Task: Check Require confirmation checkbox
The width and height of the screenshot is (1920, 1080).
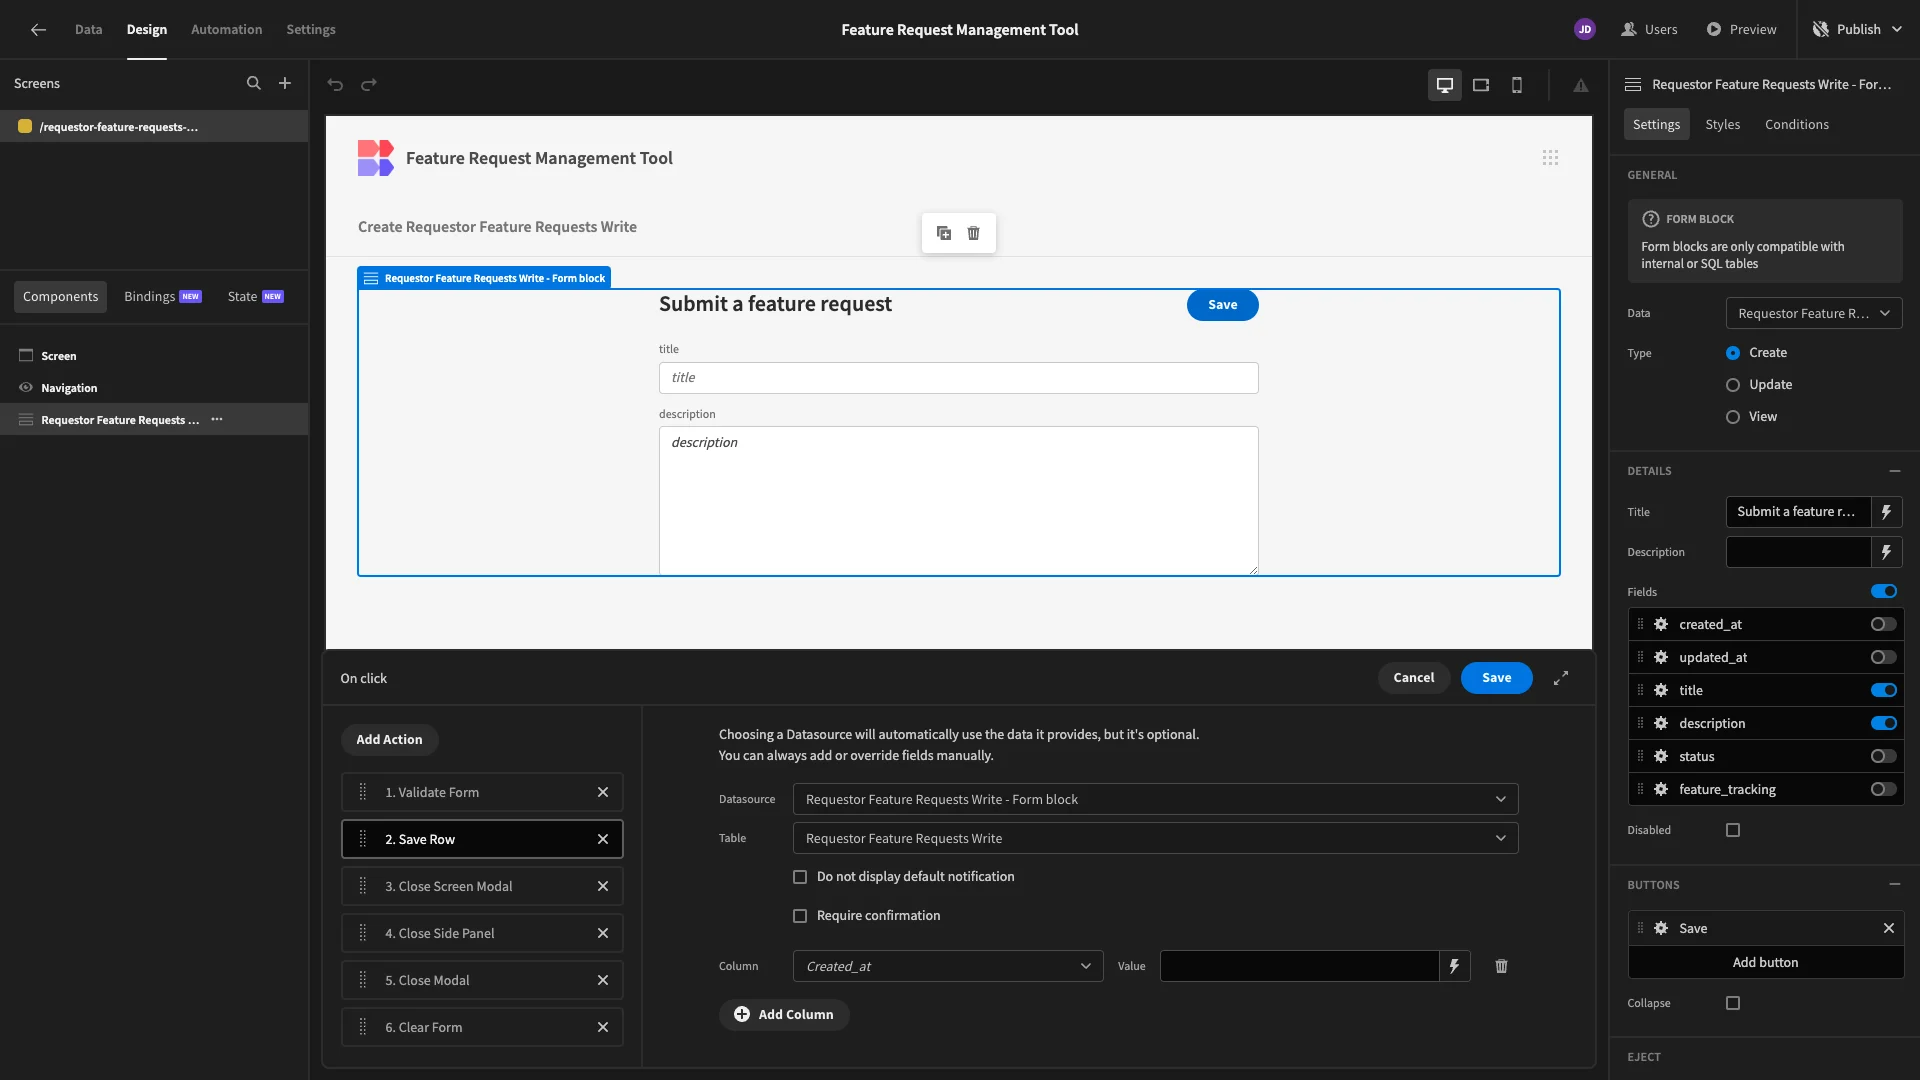Action: 800,916
